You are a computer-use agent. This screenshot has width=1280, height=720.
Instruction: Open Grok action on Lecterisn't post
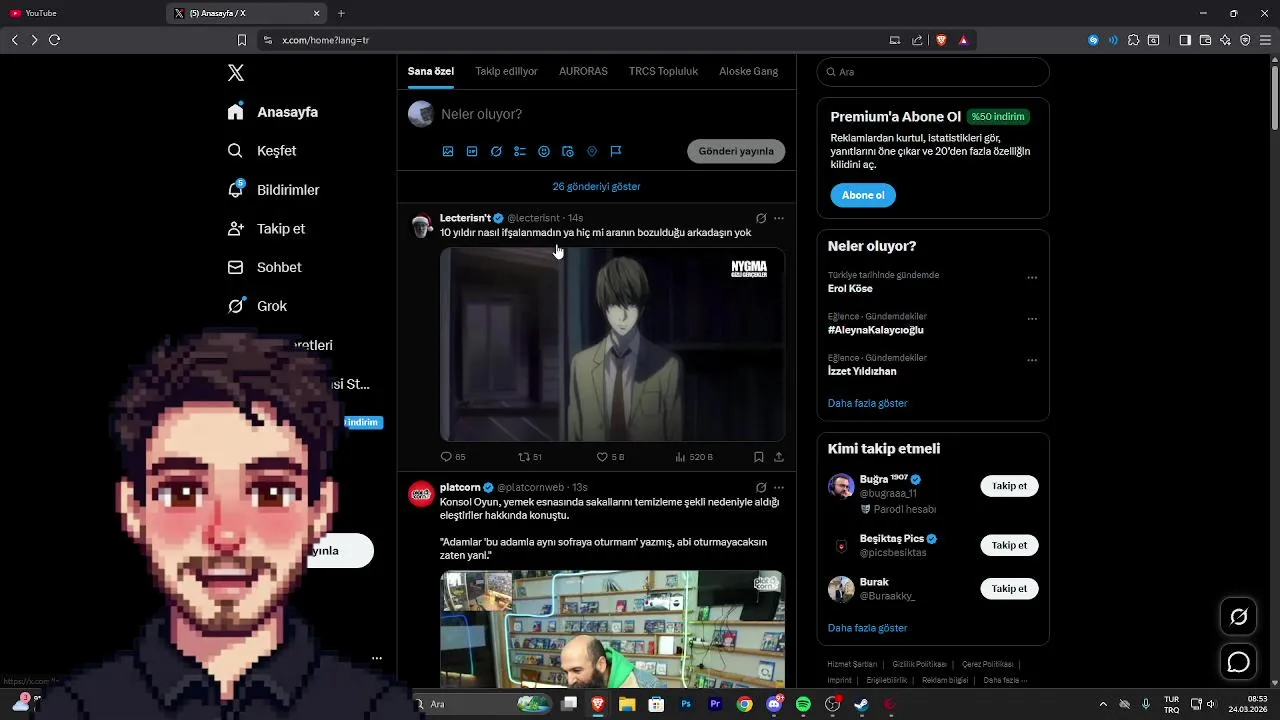coord(761,218)
